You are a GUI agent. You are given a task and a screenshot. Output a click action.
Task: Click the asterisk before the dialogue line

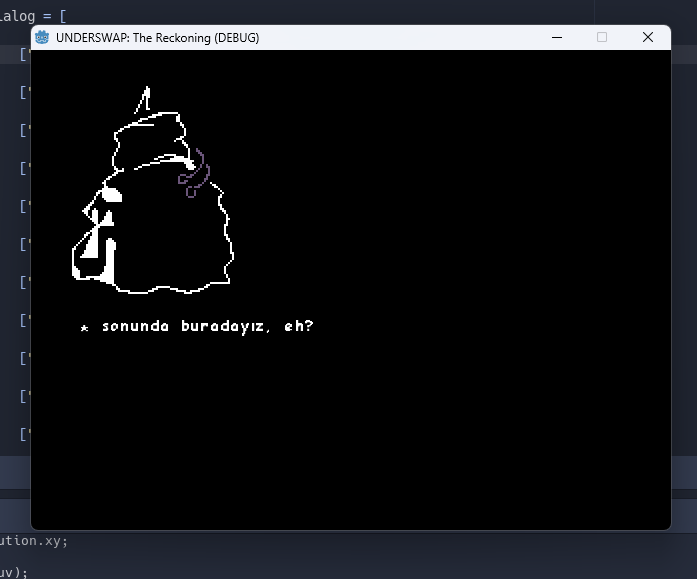click(84, 328)
